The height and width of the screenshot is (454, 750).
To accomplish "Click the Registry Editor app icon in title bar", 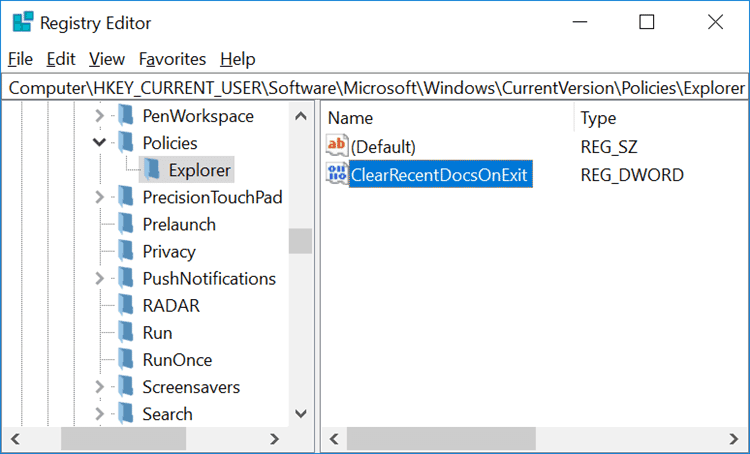I will [21, 23].
